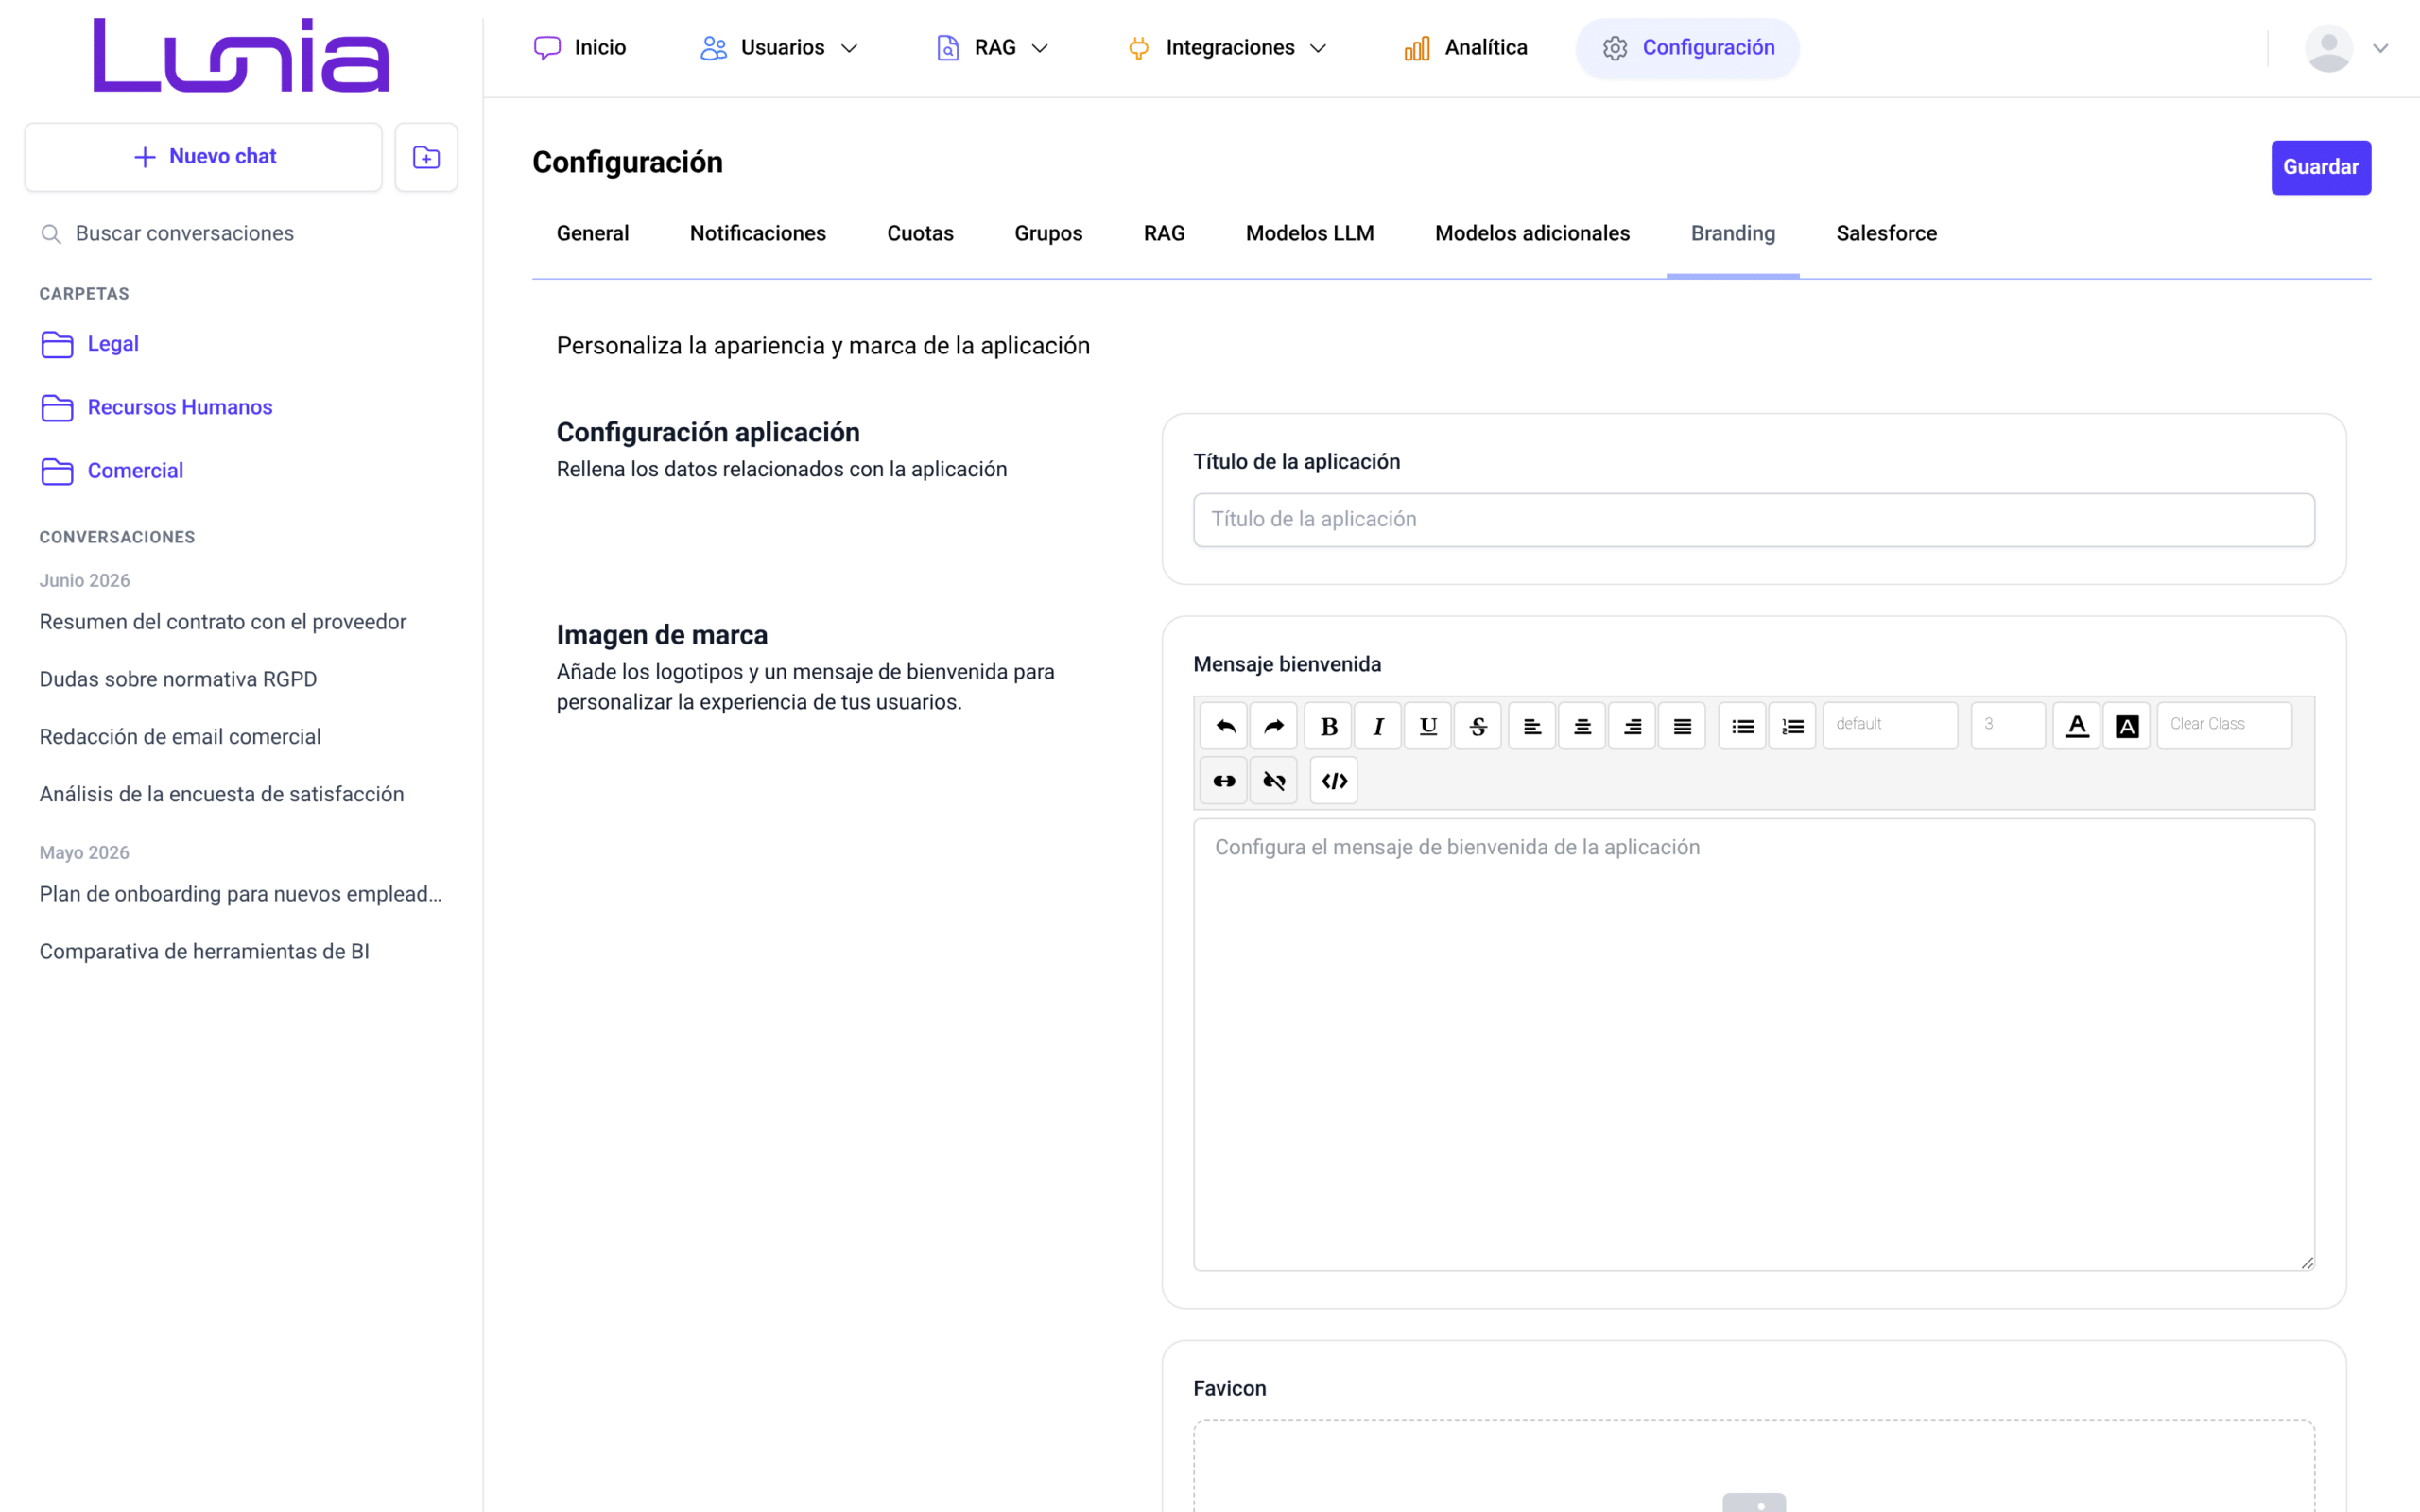Click the welcome message text area

[x=1754, y=1045]
